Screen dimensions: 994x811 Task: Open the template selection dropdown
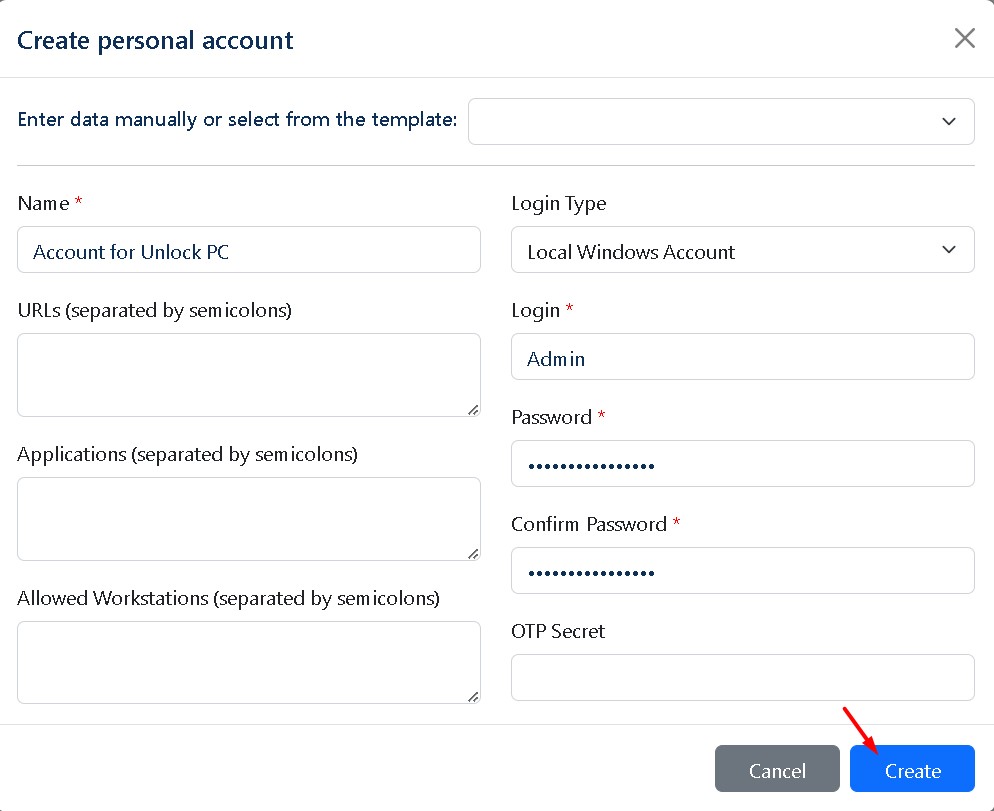coord(721,121)
